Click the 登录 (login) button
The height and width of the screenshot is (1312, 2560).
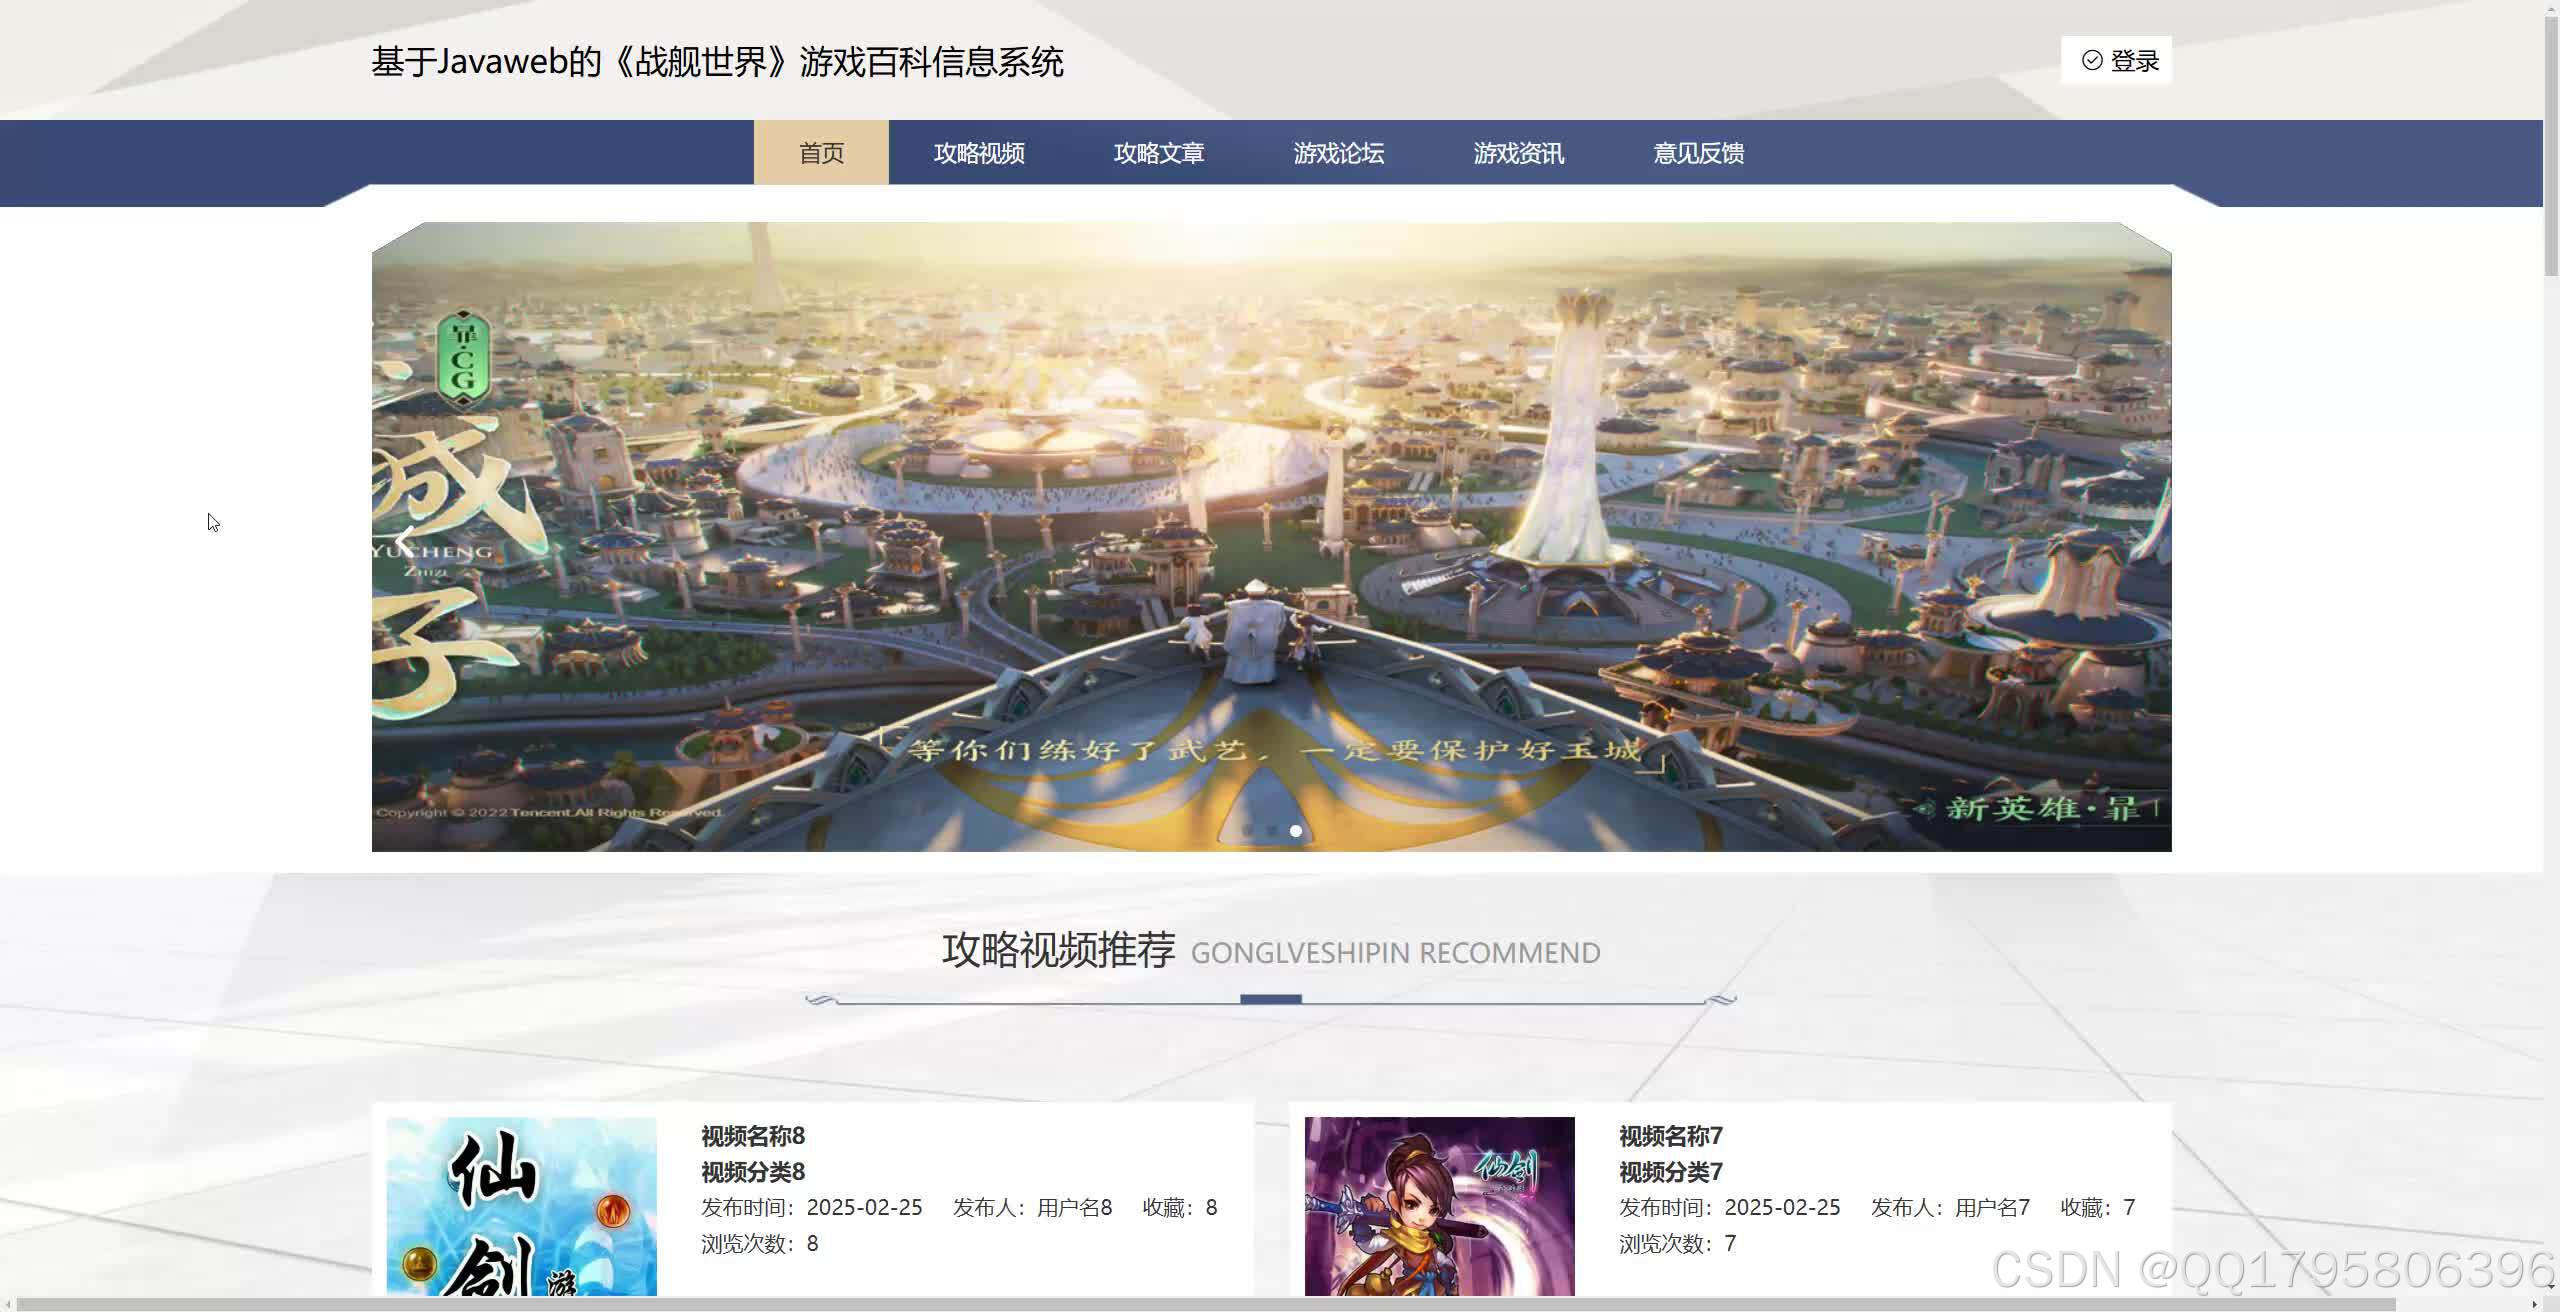coord(2117,60)
